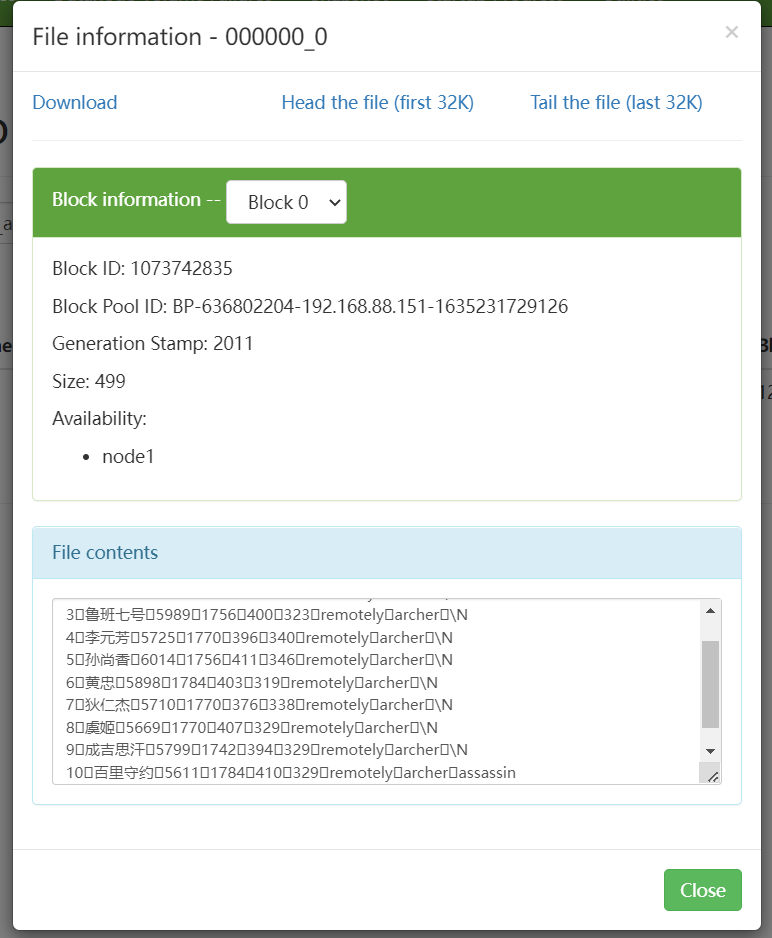The width and height of the screenshot is (772, 938).
Task: Click the Size: 499 text
Action: (89, 381)
